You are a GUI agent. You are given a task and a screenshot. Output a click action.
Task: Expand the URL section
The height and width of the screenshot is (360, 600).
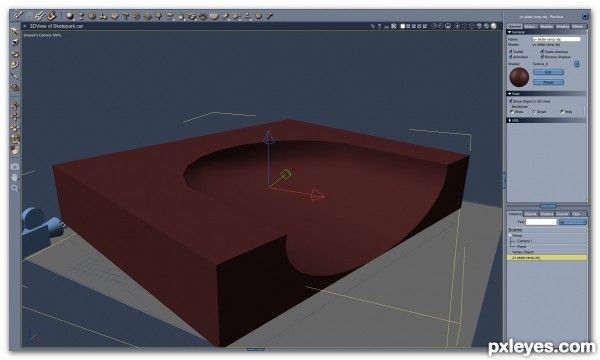[x=510, y=121]
